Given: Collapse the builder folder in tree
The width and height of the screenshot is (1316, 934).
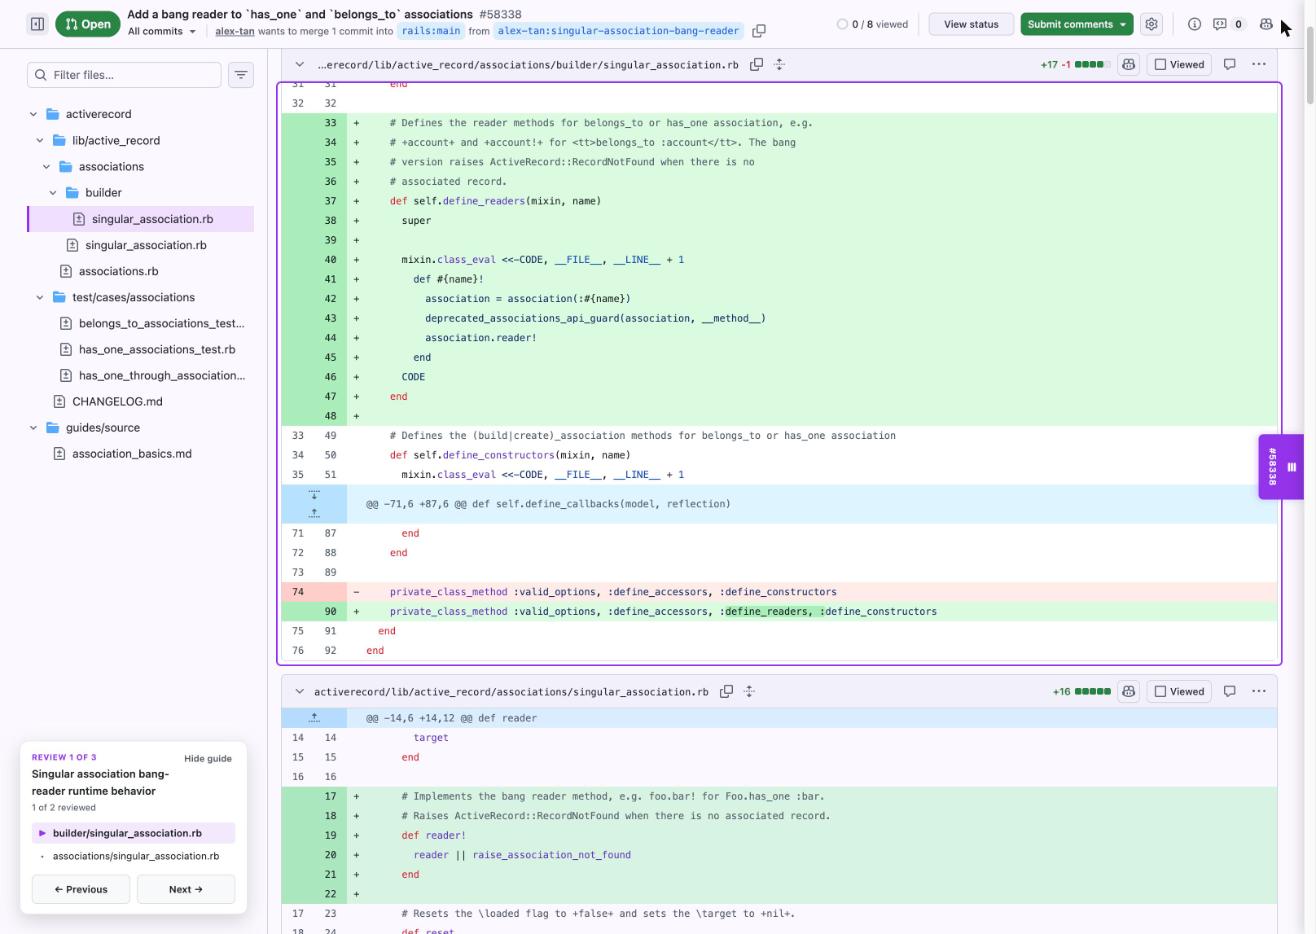Looking at the screenshot, I should pos(53,192).
